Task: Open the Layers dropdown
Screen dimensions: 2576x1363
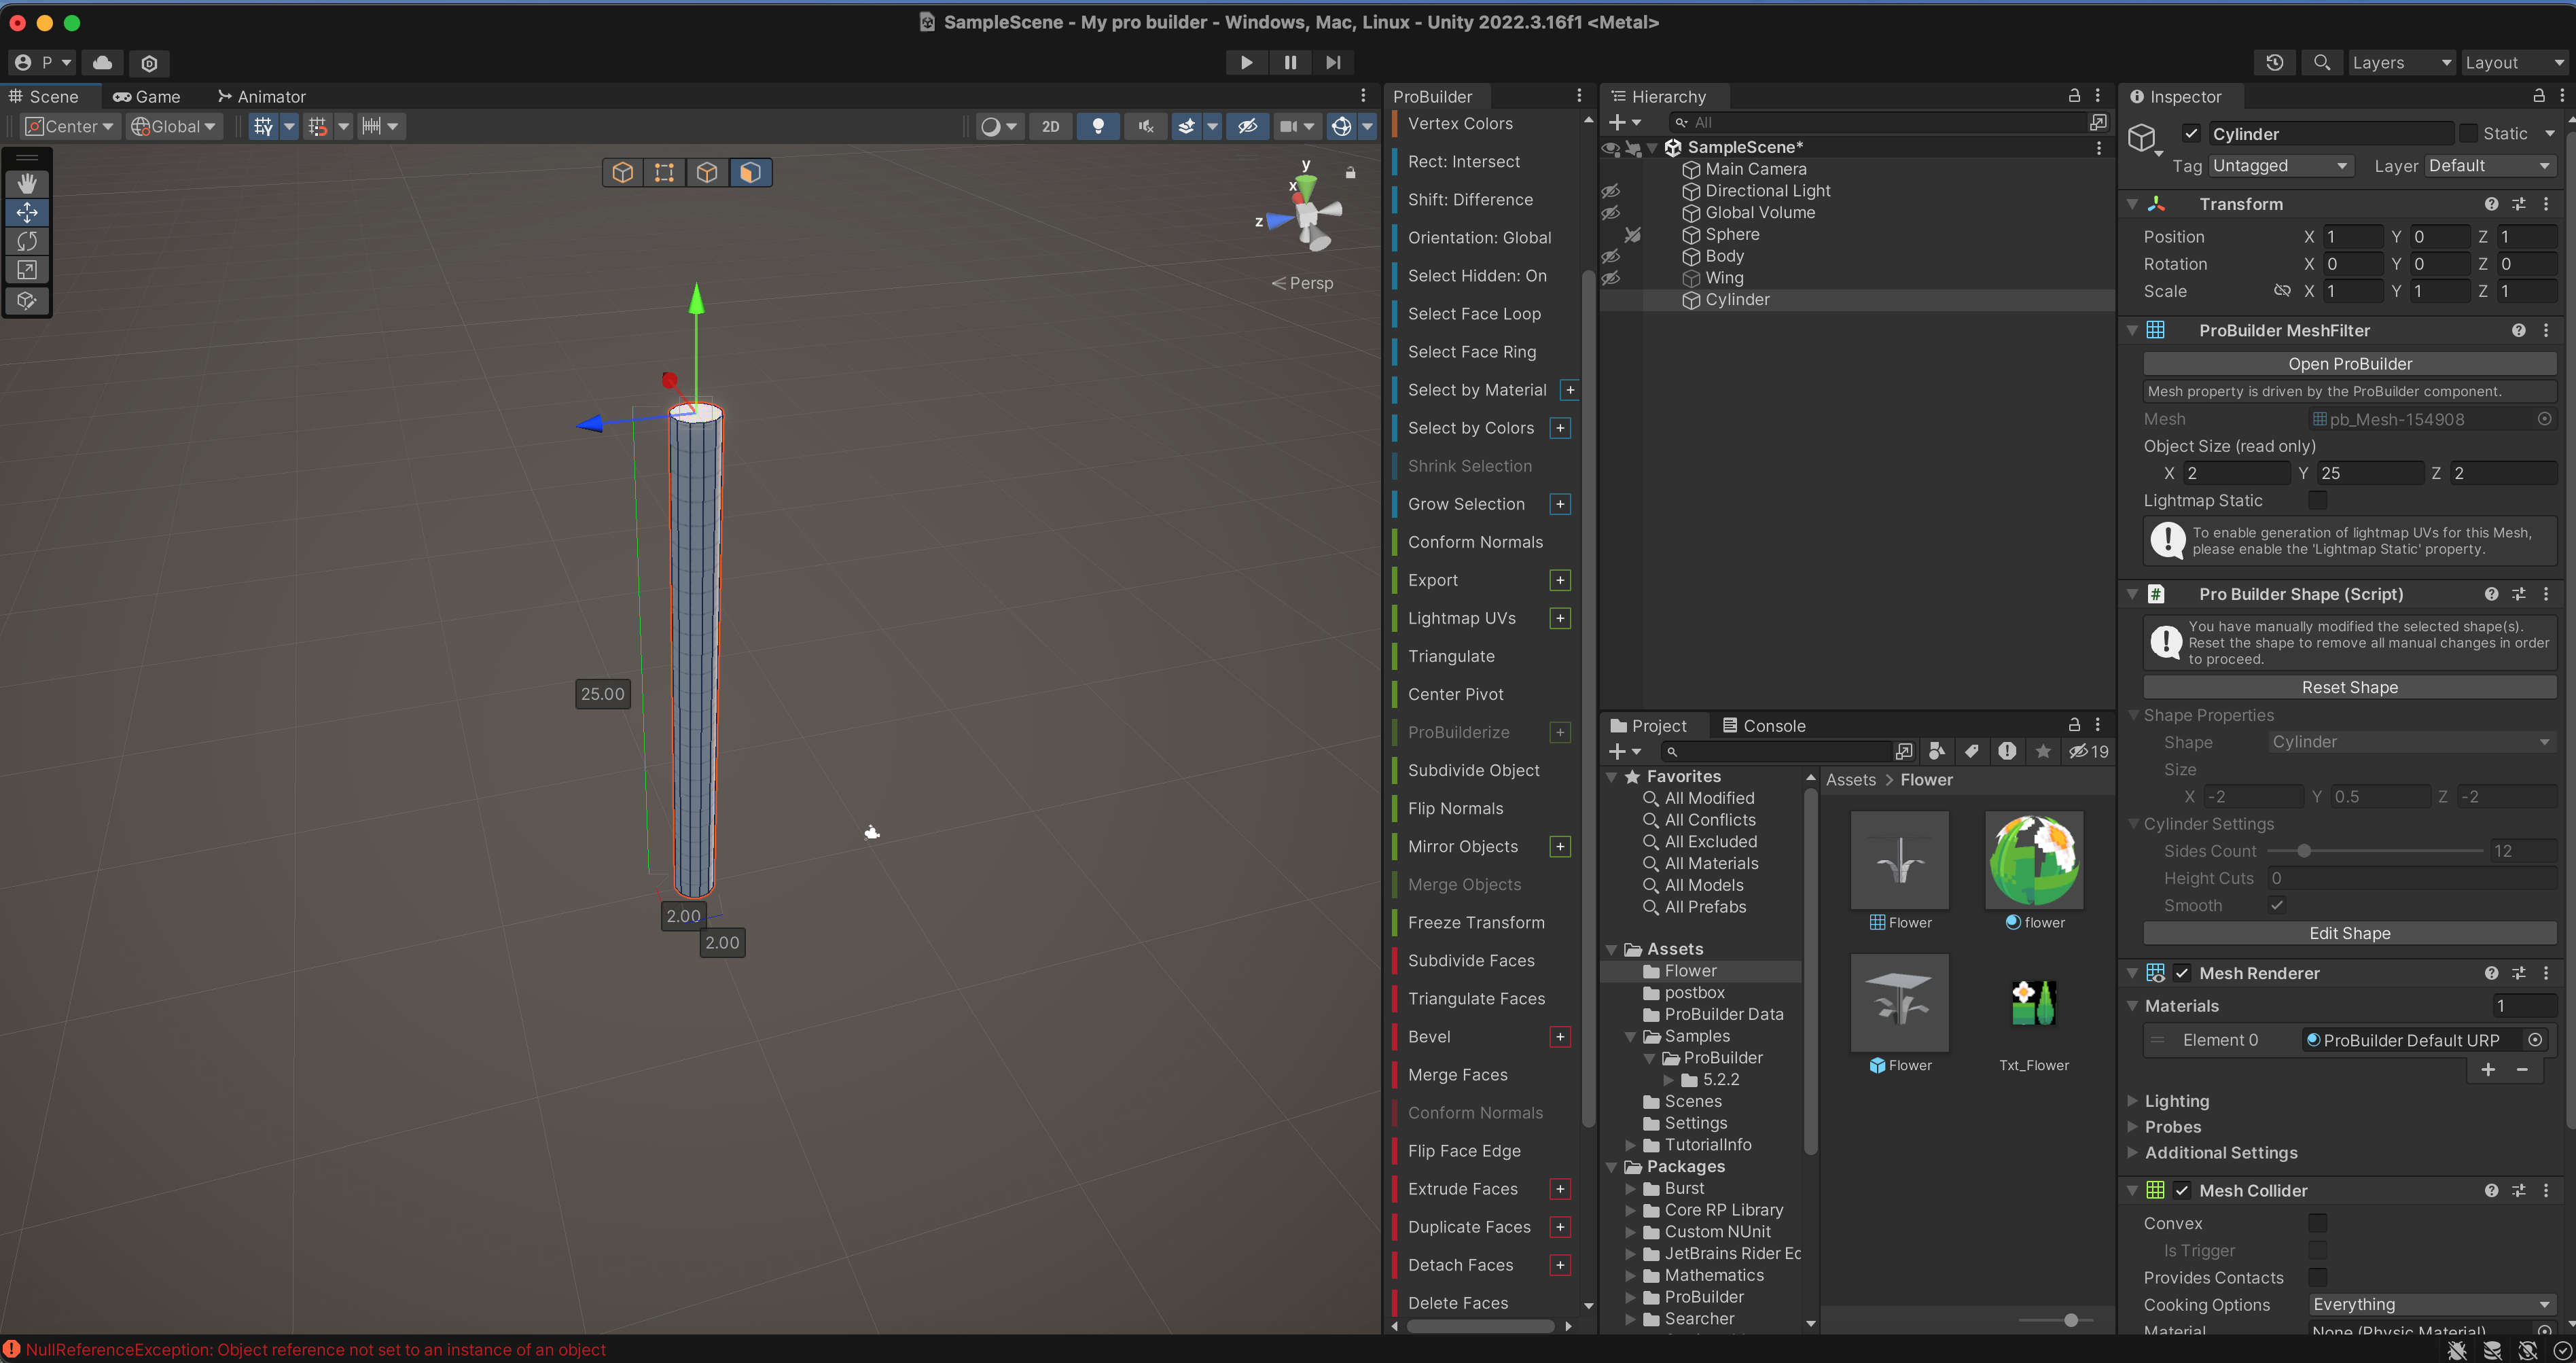Action: [2401, 62]
